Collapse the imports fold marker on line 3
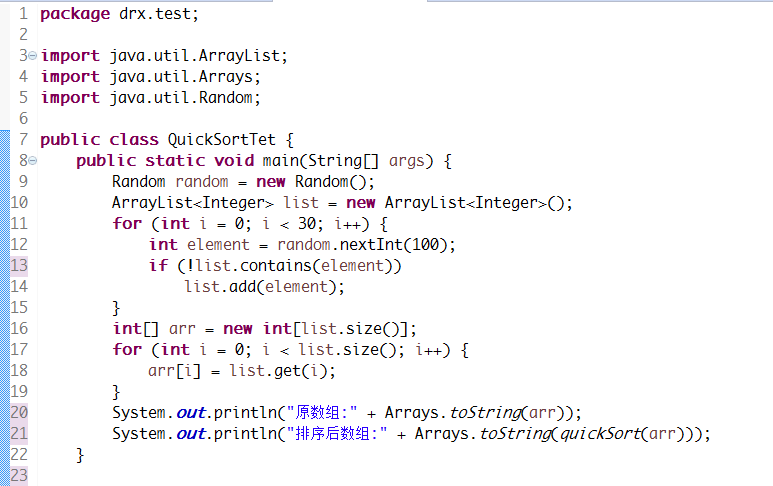 point(32,55)
